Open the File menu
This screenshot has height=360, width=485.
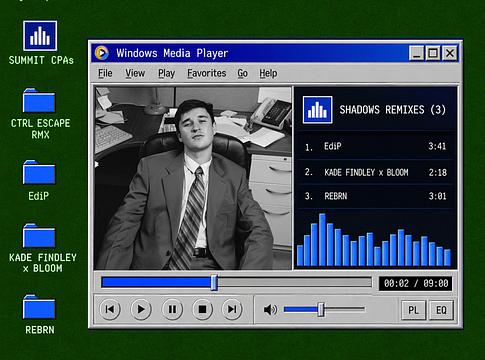(x=105, y=73)
